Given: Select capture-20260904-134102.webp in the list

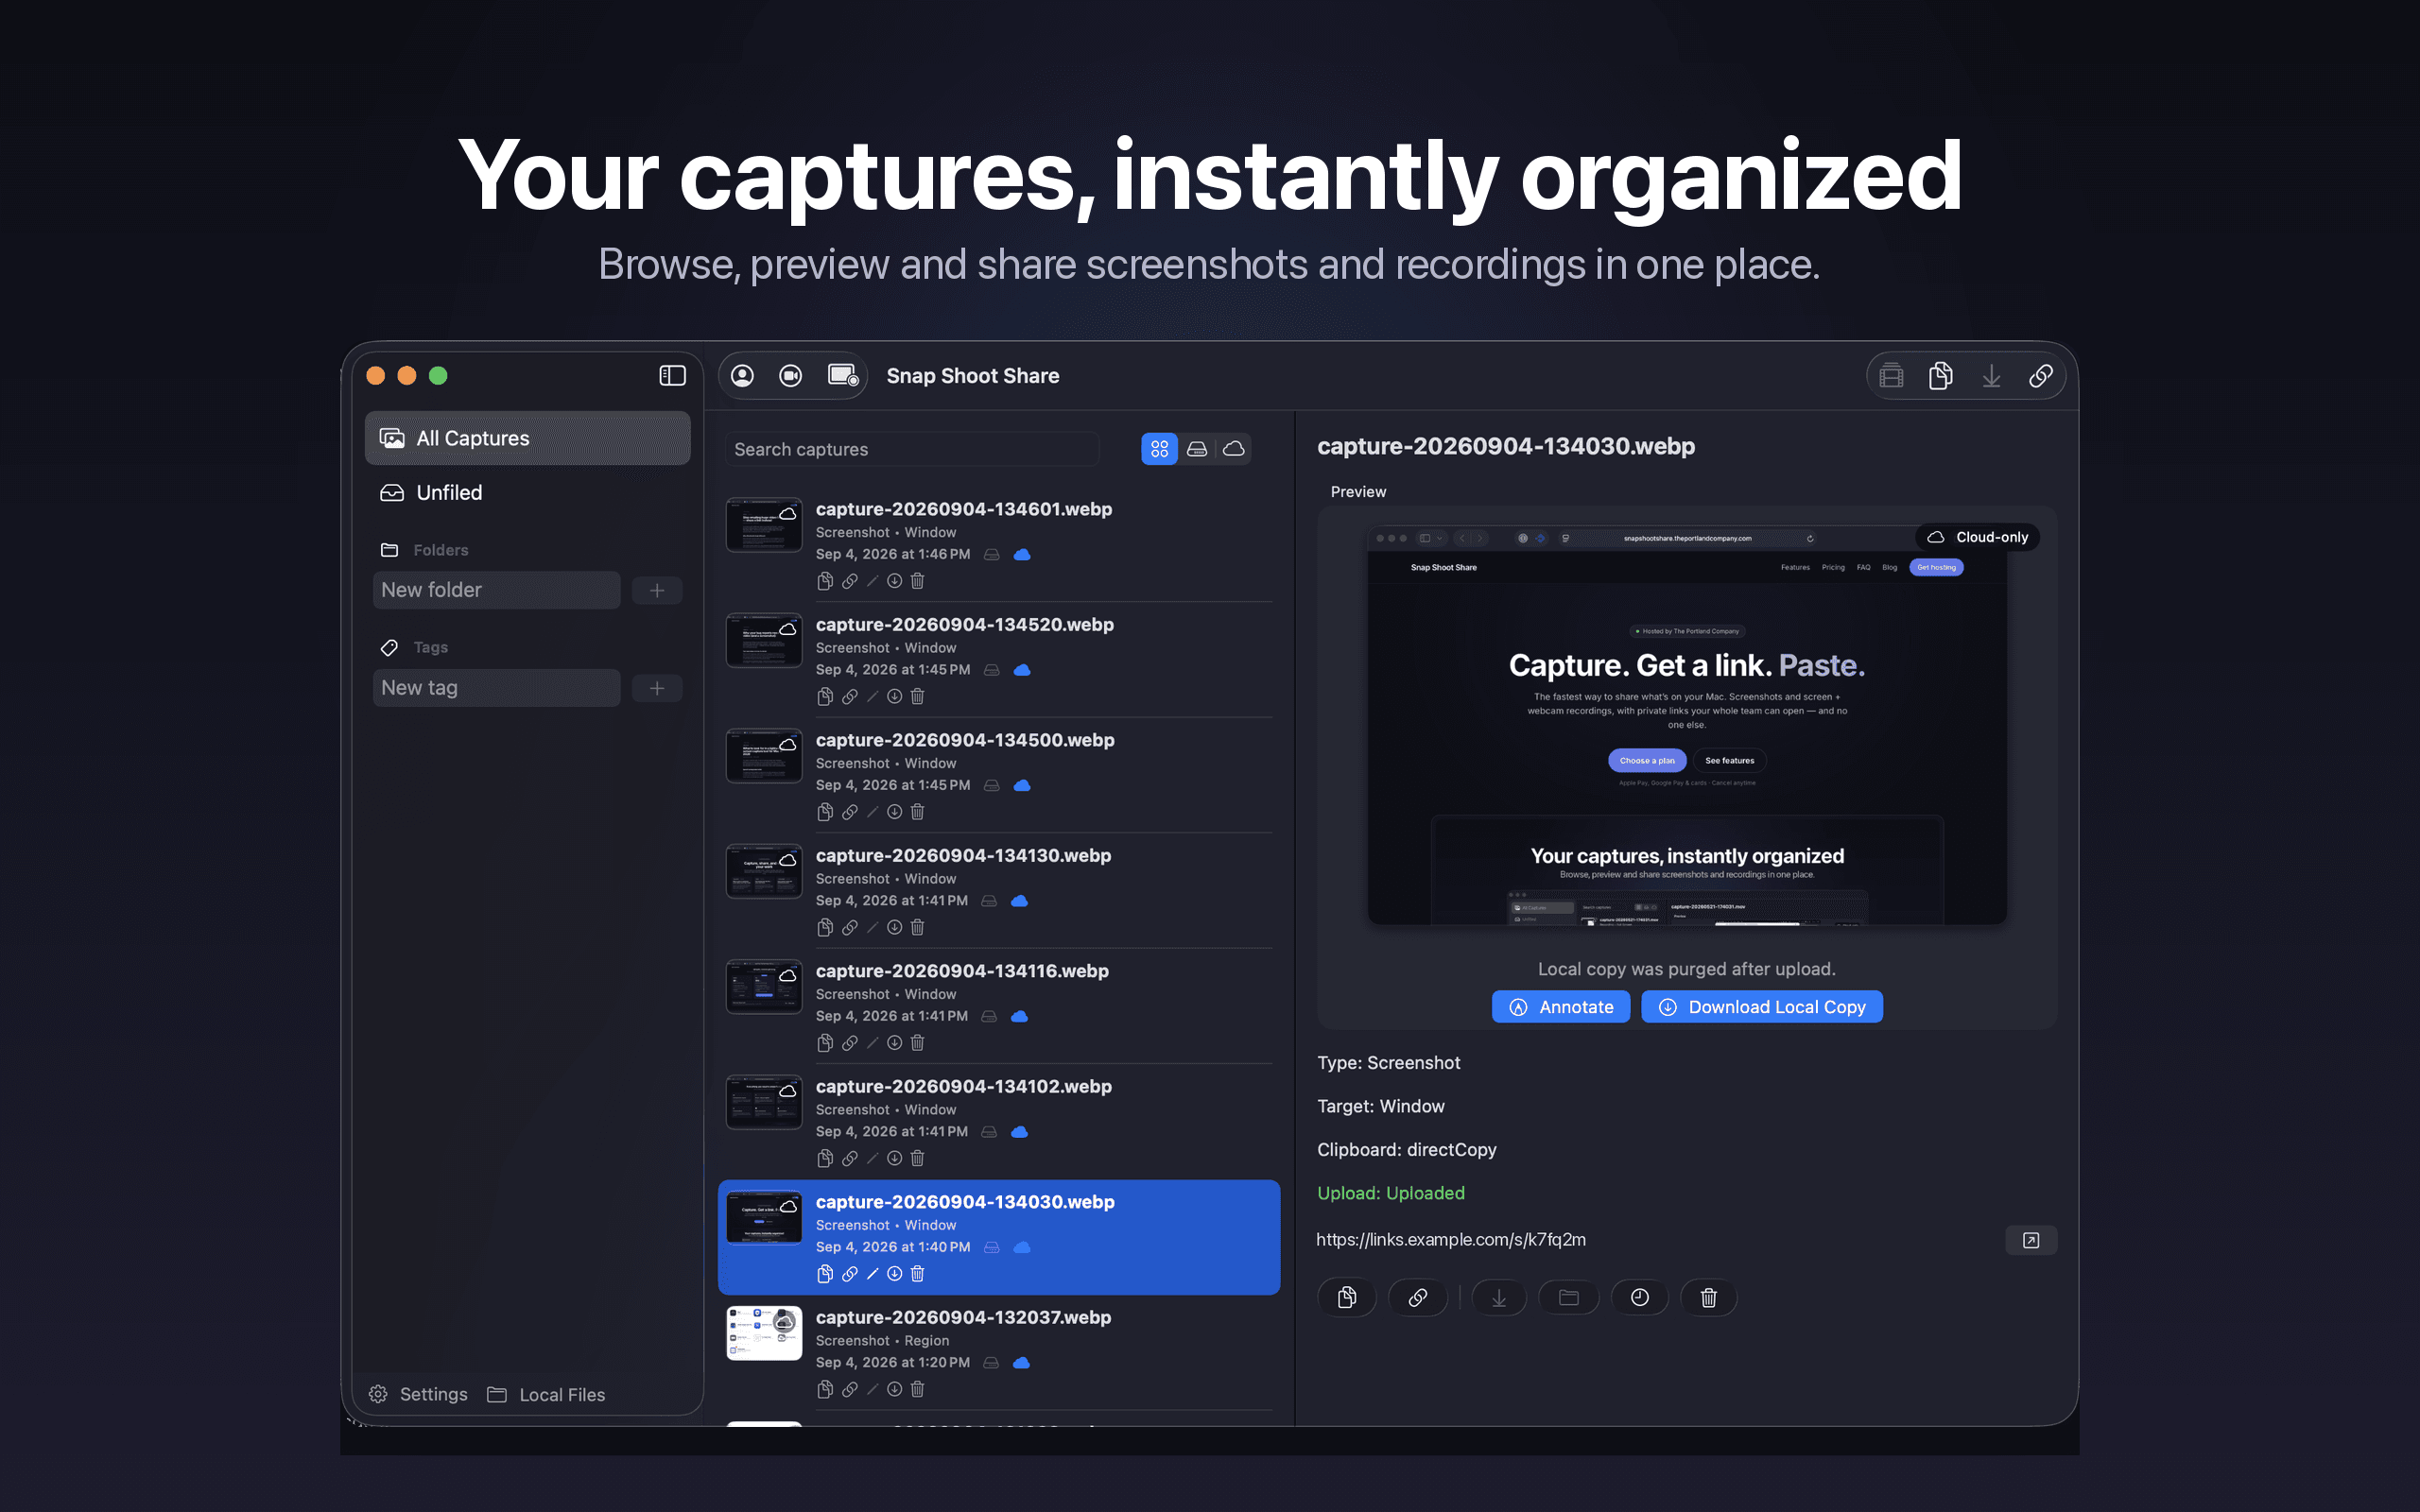Looking at the screenshot, I should coord(999,1122).
